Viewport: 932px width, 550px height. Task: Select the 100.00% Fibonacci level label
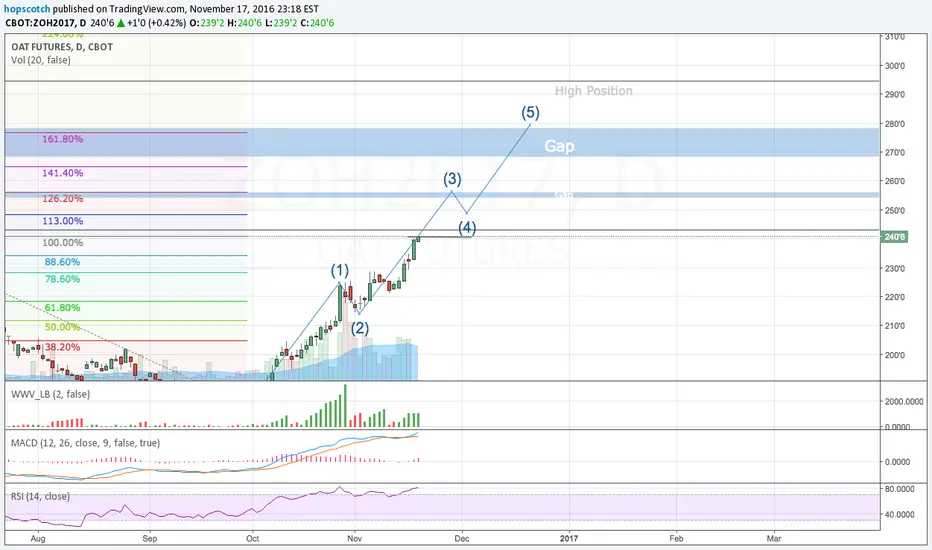[62, 243]
